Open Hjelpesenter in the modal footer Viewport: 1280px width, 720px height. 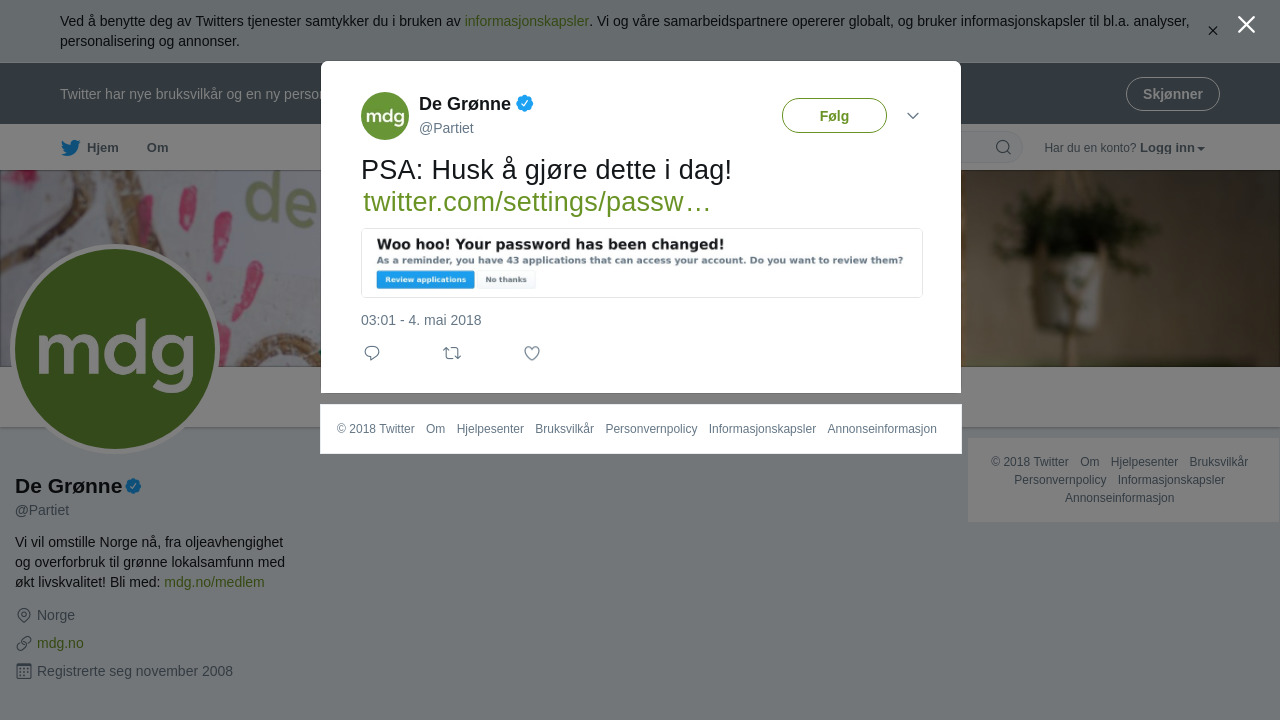[x=490, y=429]
